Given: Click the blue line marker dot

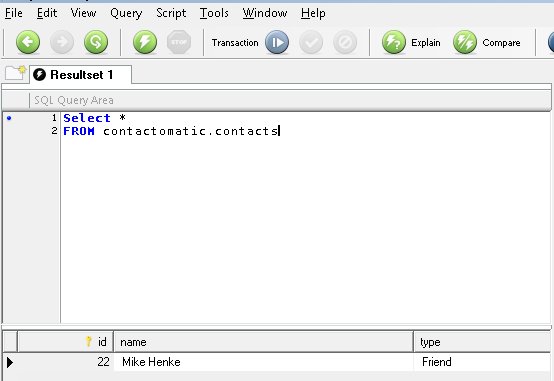Looking at the screenshot, I should tap(9, 118).
